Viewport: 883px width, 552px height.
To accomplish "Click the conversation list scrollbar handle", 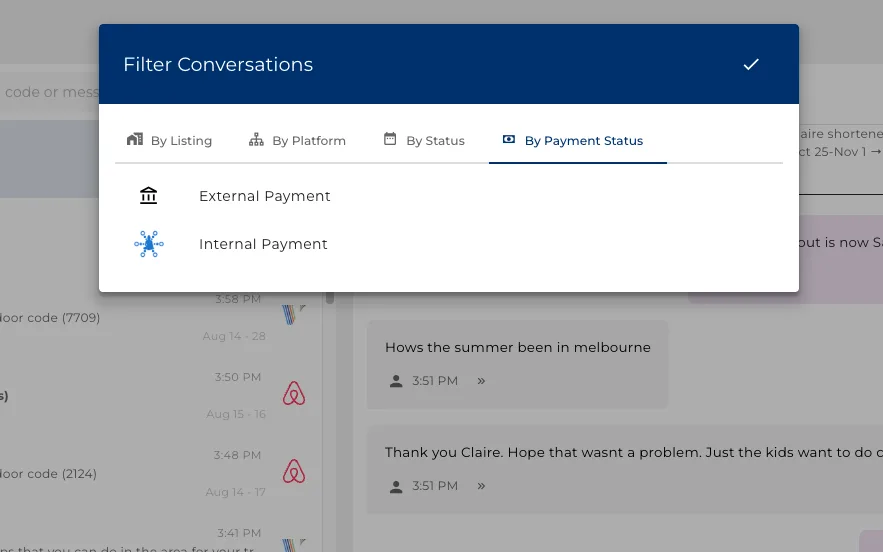I will click(330, 297).
